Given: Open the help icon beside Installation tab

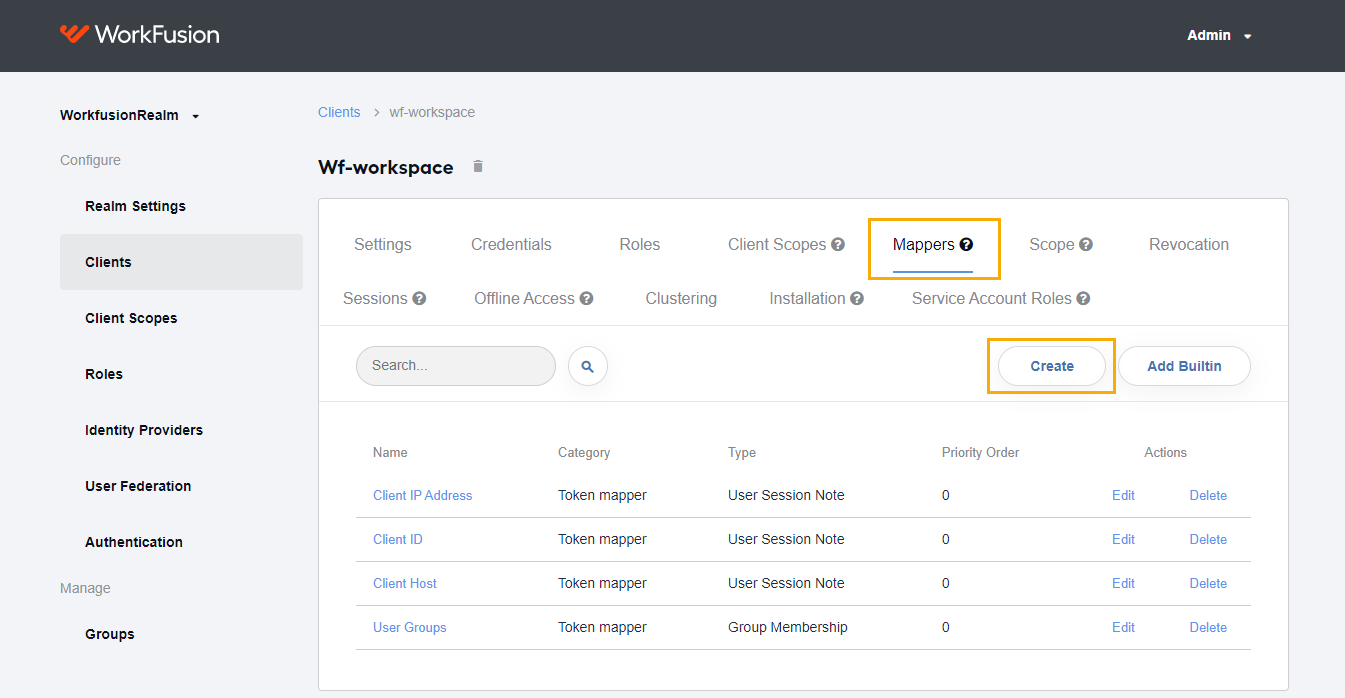Looking at the screenshot, I should tap(857, 298).
